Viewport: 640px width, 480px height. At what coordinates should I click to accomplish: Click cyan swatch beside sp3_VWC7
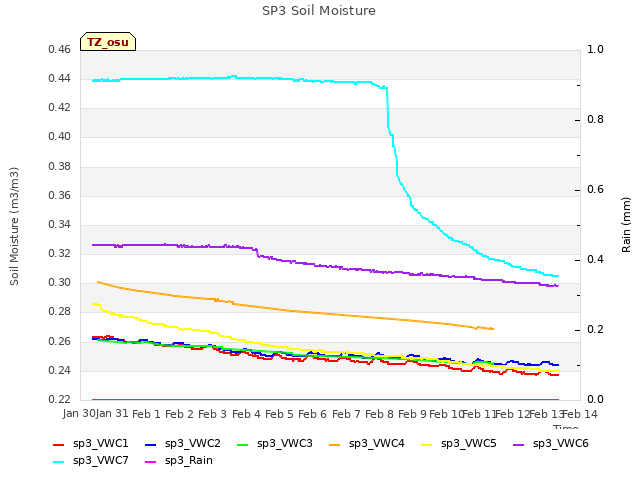coord(59,462)
